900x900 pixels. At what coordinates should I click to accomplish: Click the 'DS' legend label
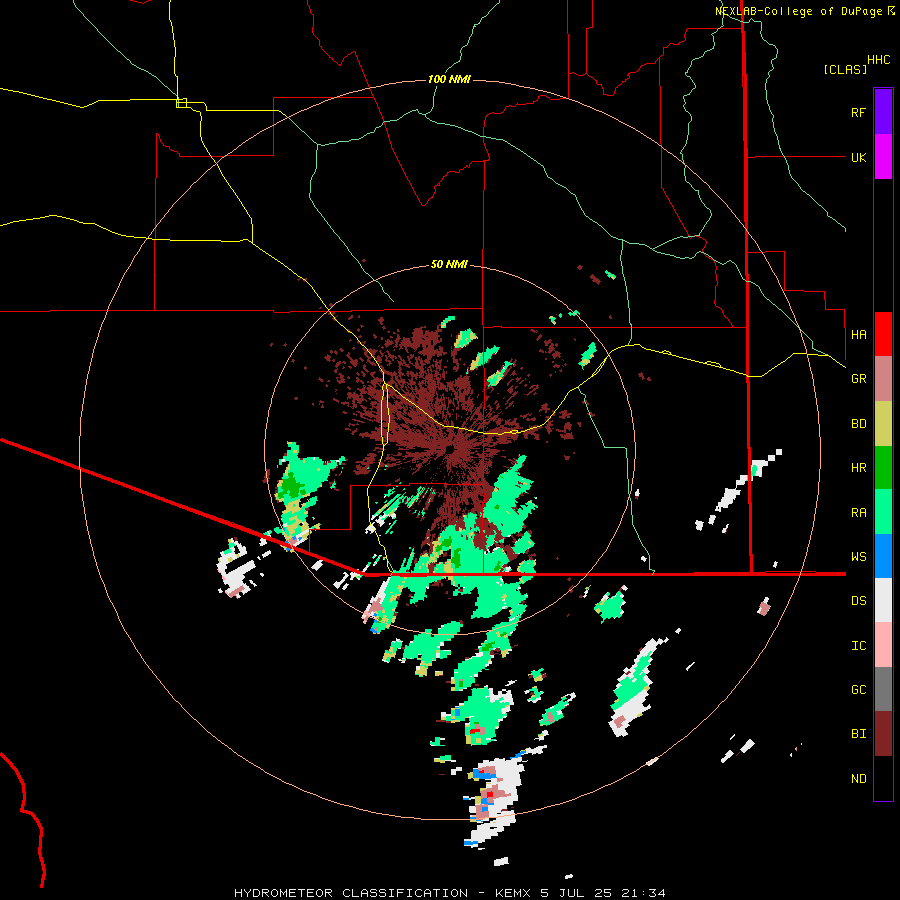[x=858, y=601]
